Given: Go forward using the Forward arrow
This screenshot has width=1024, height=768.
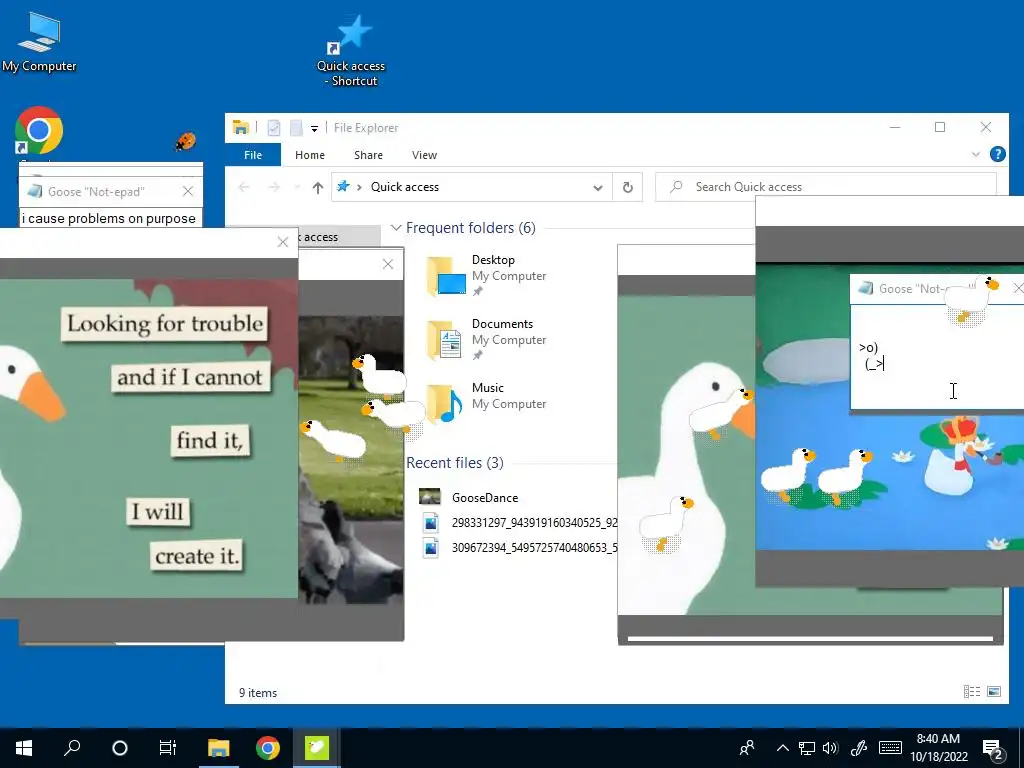Looking at the screenshot, I should click(274, 187).
